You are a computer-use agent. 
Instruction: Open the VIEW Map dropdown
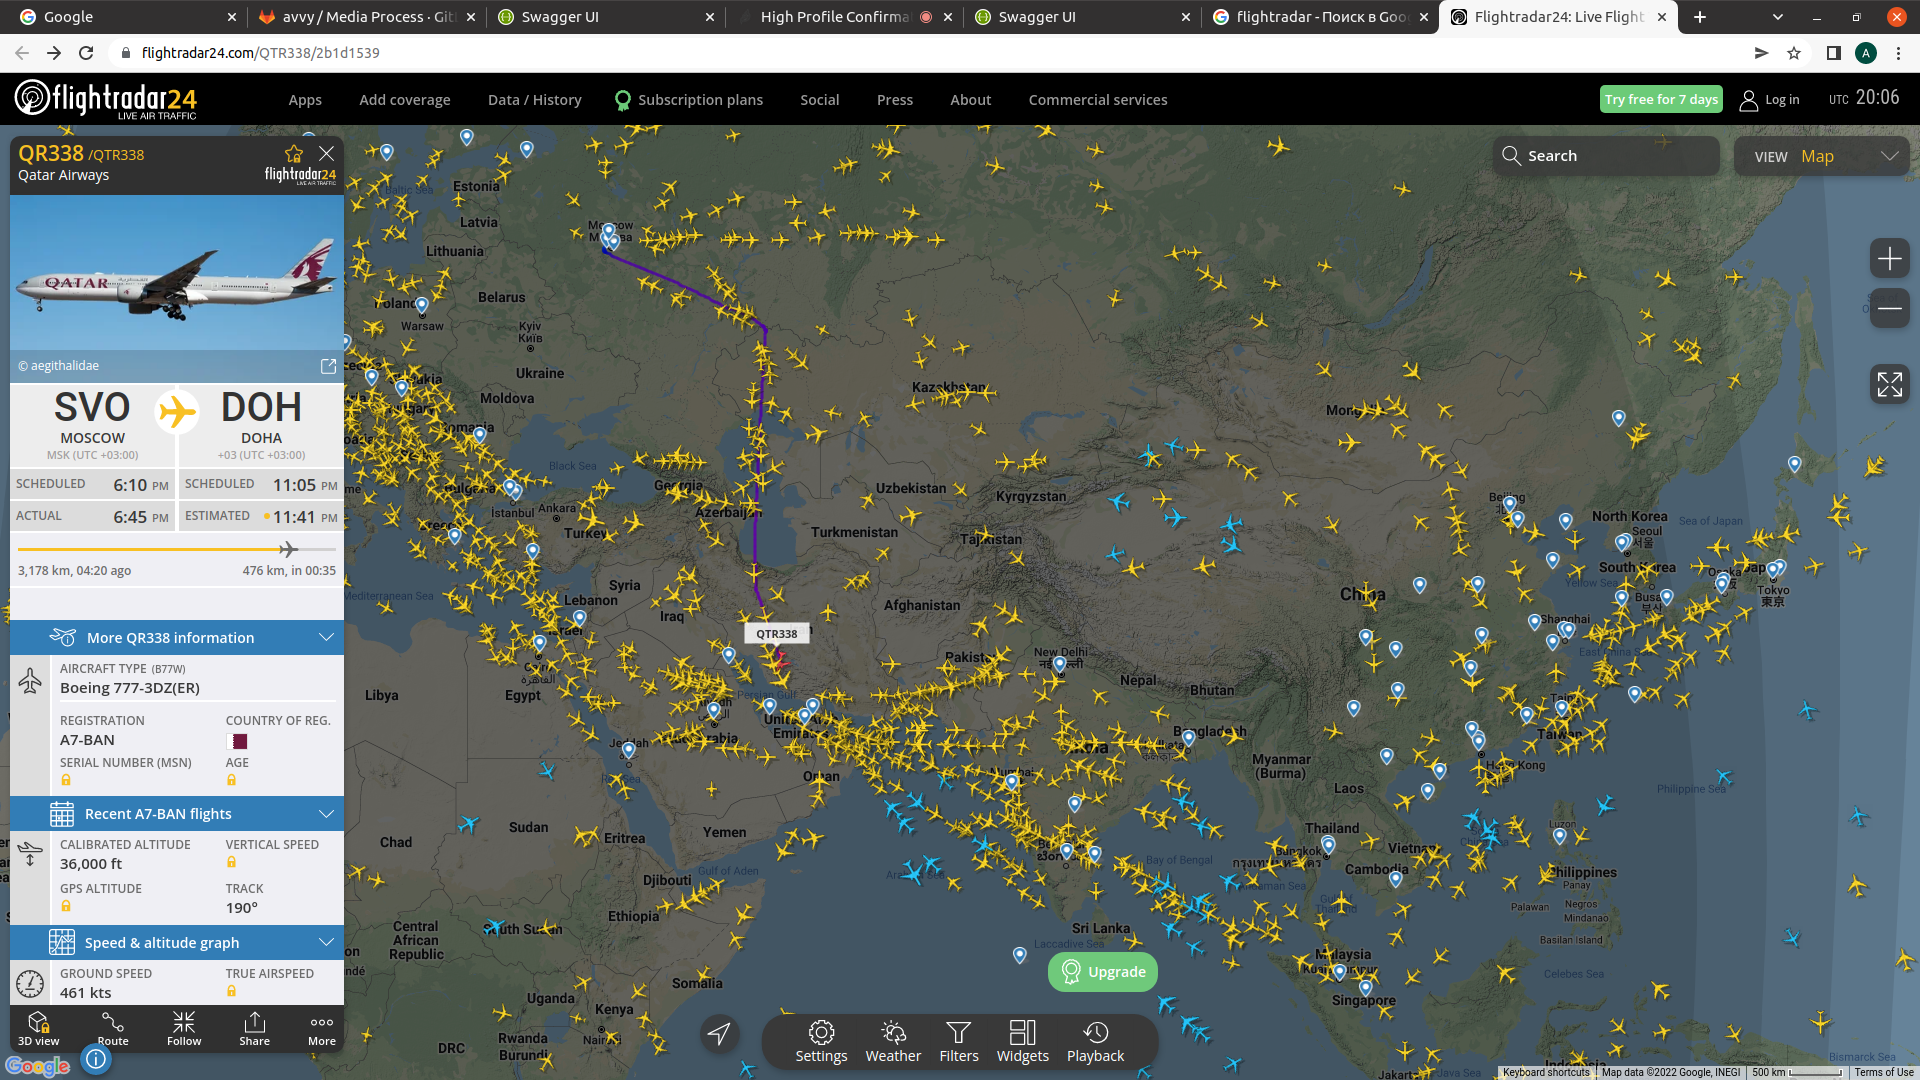click(x=1822, y=156)
